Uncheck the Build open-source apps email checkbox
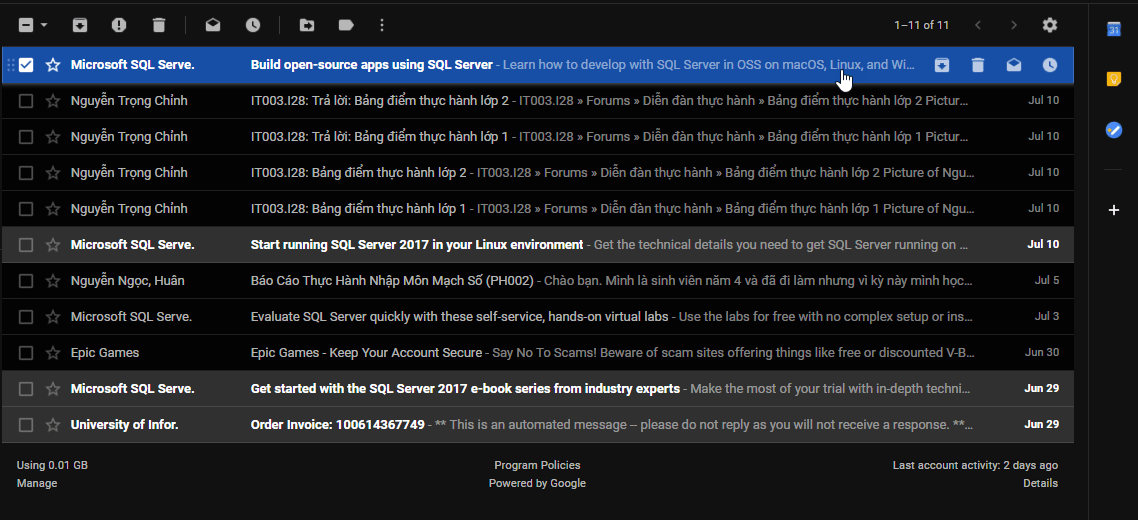This screenshot has height=520, width=1138. [26, 65]
